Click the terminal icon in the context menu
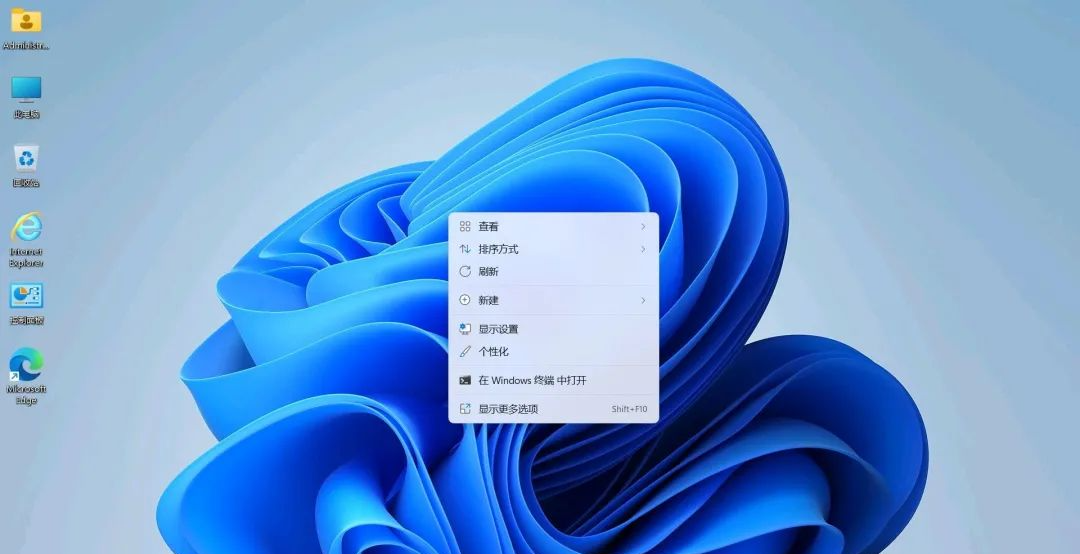The image size is (1080, 554). point(465,380)
